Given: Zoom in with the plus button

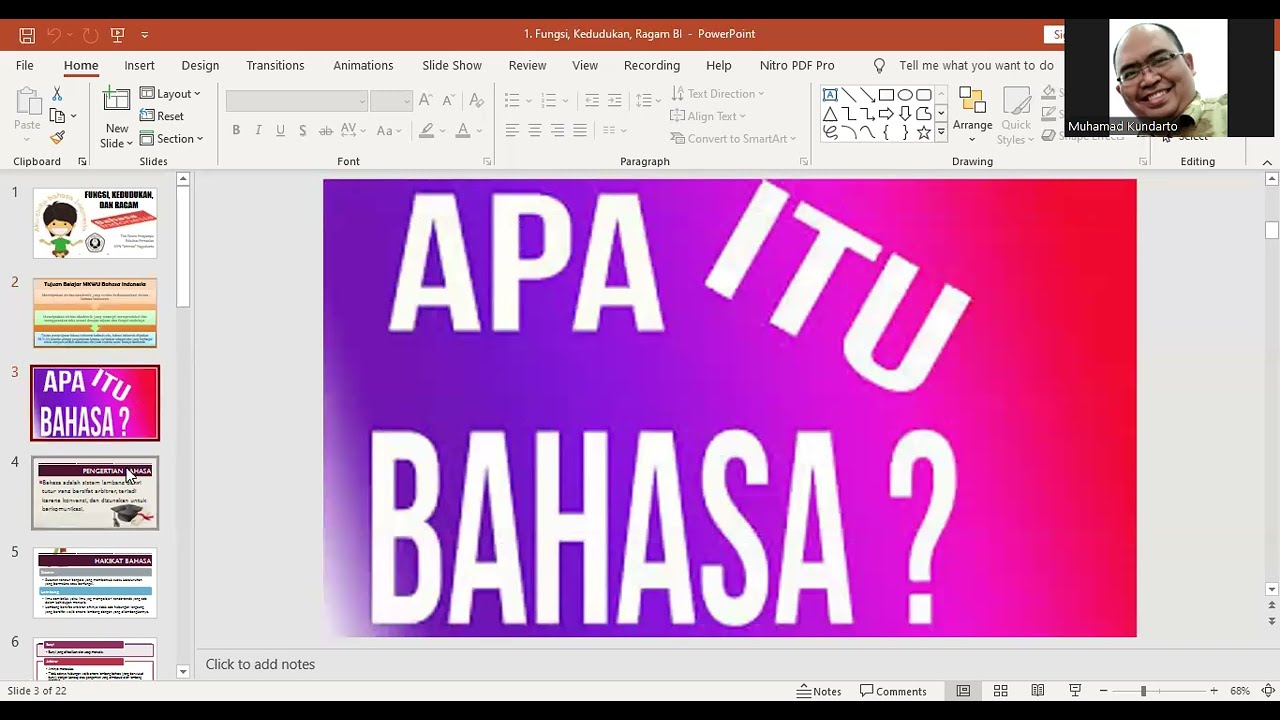Looking at the screenshot, I should tap(1214, 691).
